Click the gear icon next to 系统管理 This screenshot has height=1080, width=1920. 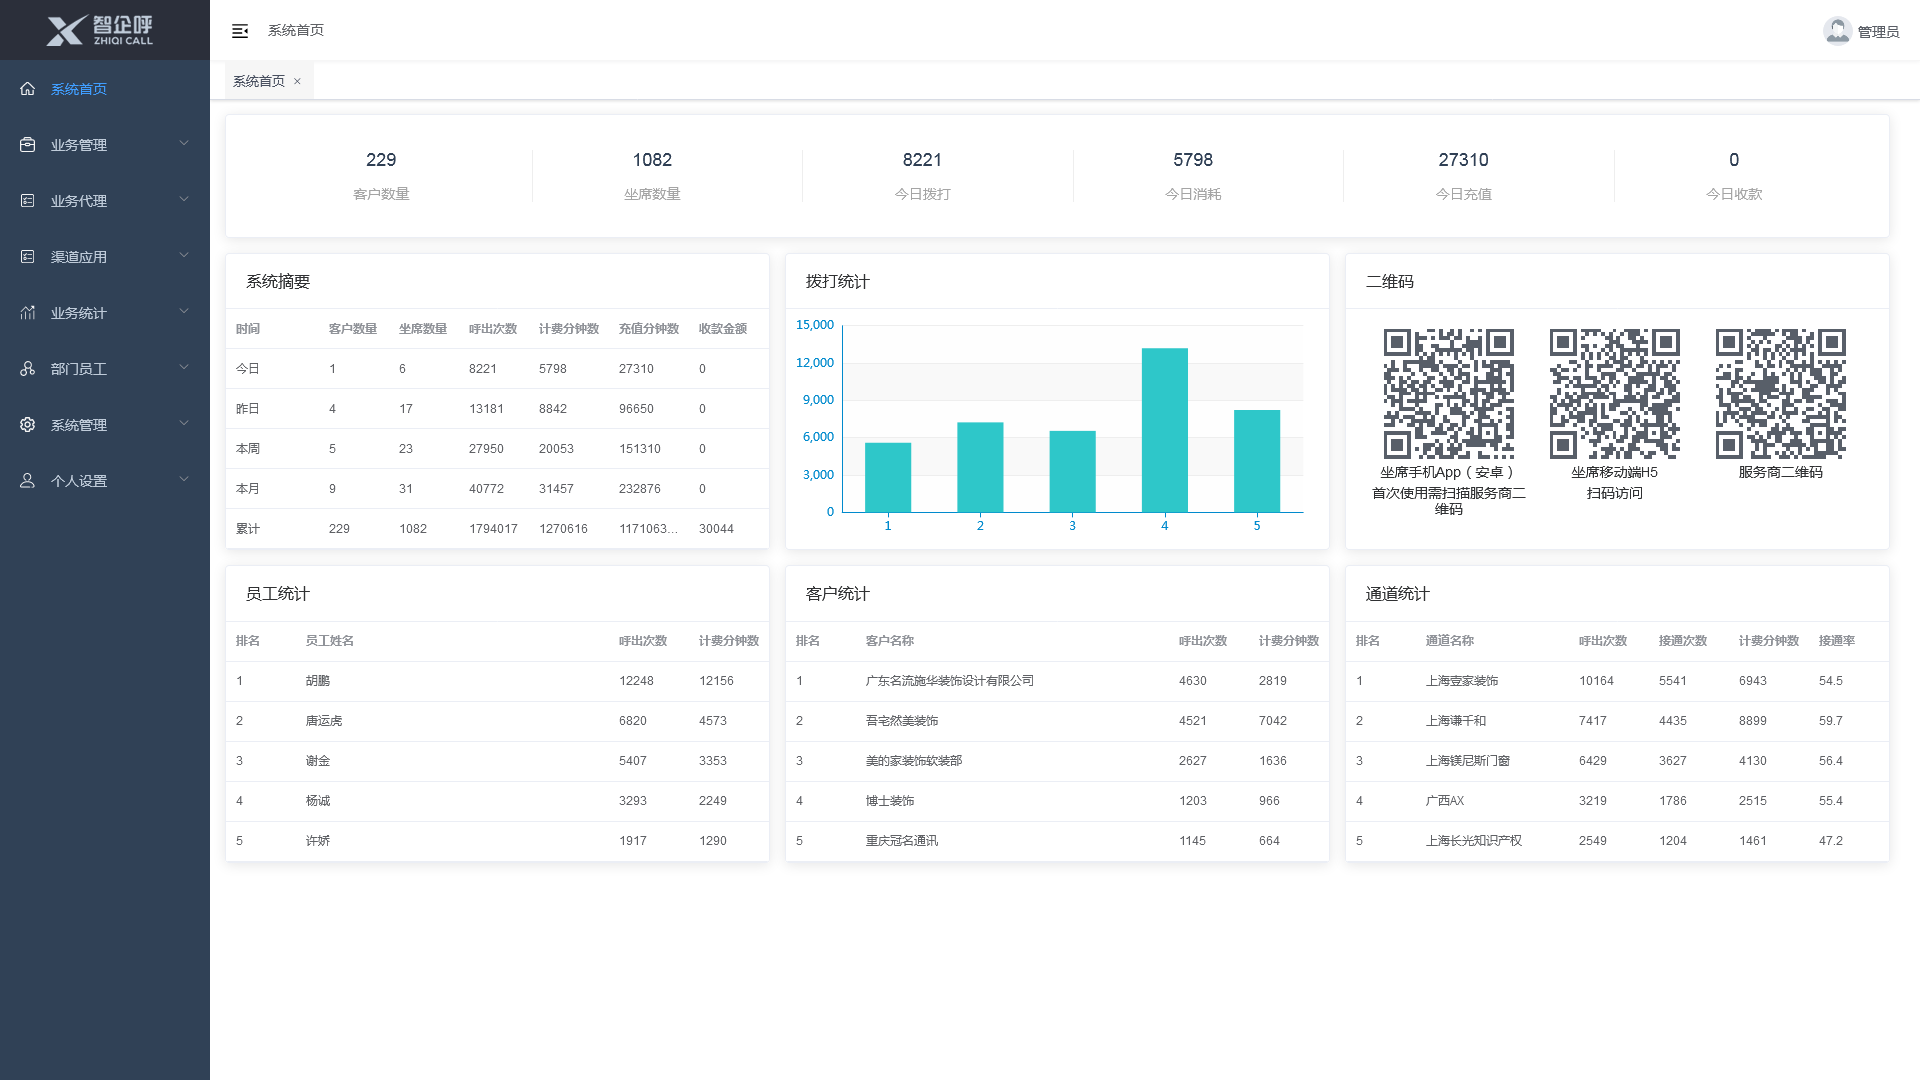click(x=28, y=425)
